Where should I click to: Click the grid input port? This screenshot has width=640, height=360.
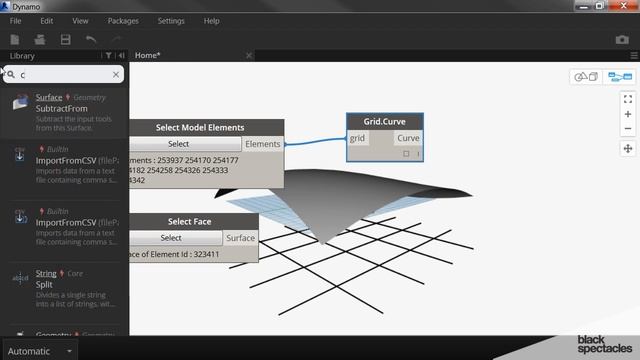pos(358,138)
